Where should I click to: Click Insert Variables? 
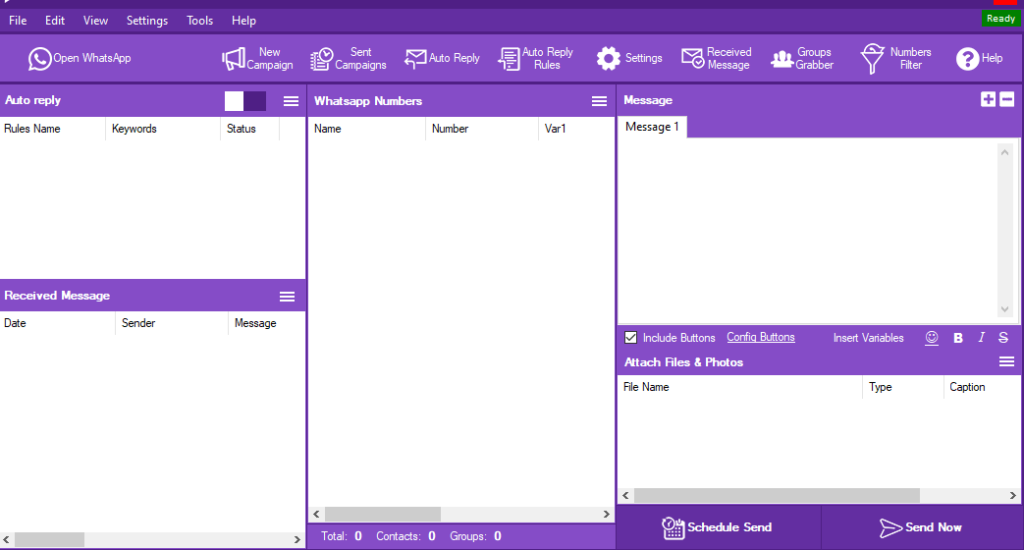868,338
